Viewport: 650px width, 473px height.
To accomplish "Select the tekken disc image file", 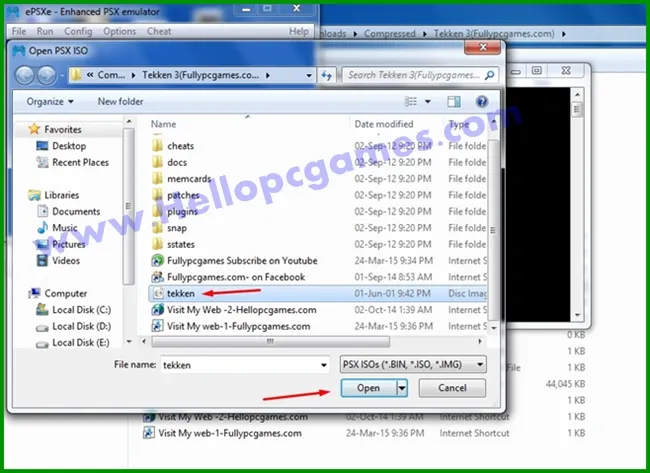I will click(x=180, y=293).
